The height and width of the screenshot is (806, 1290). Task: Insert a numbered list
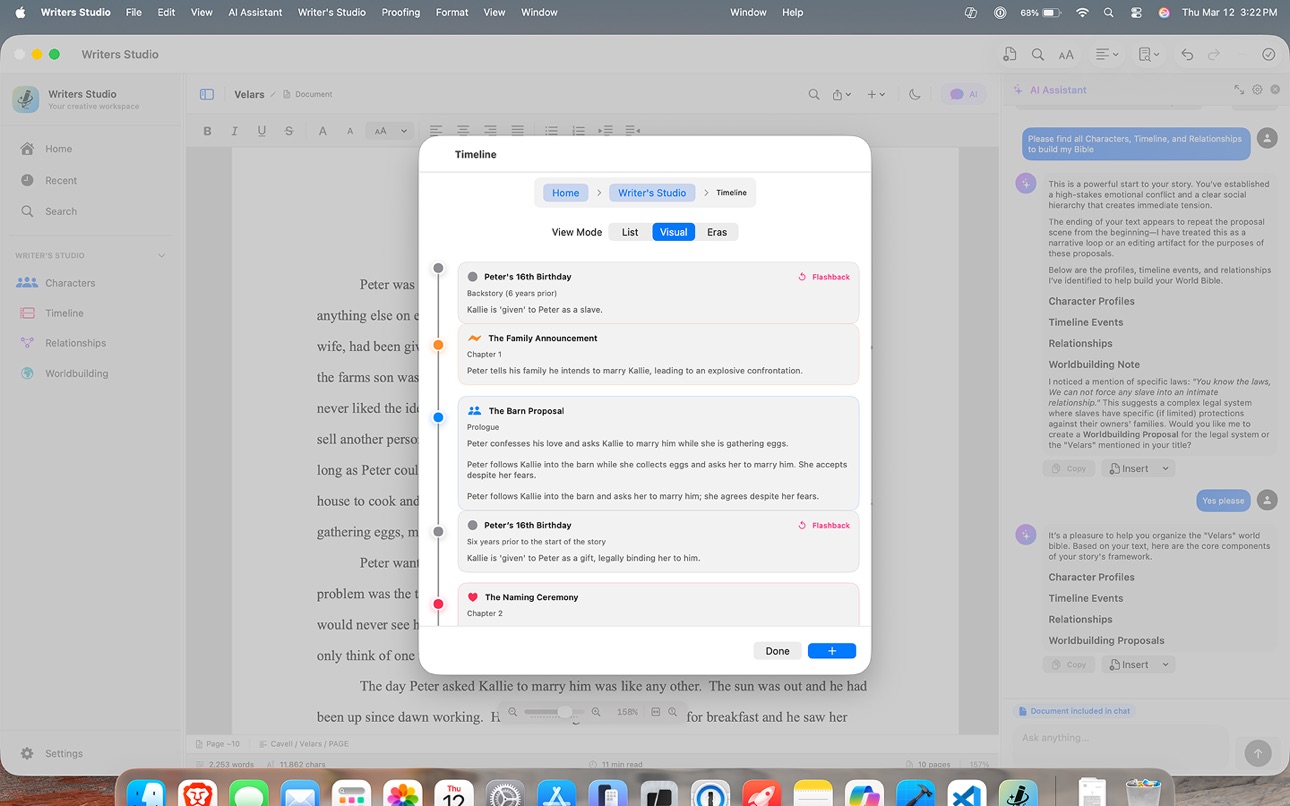(578, 131)
